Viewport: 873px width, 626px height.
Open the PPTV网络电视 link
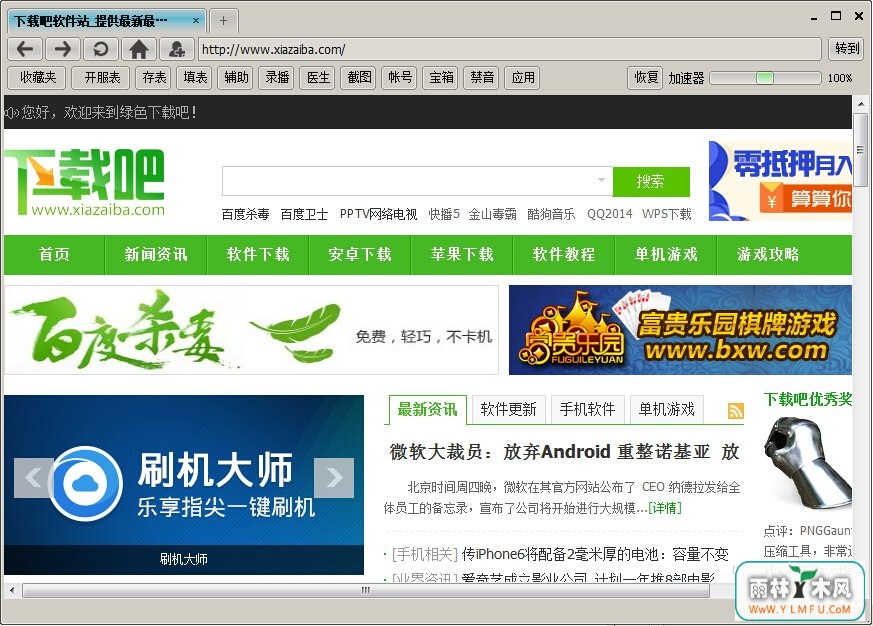pyautogui.click(x=378, y=214)
